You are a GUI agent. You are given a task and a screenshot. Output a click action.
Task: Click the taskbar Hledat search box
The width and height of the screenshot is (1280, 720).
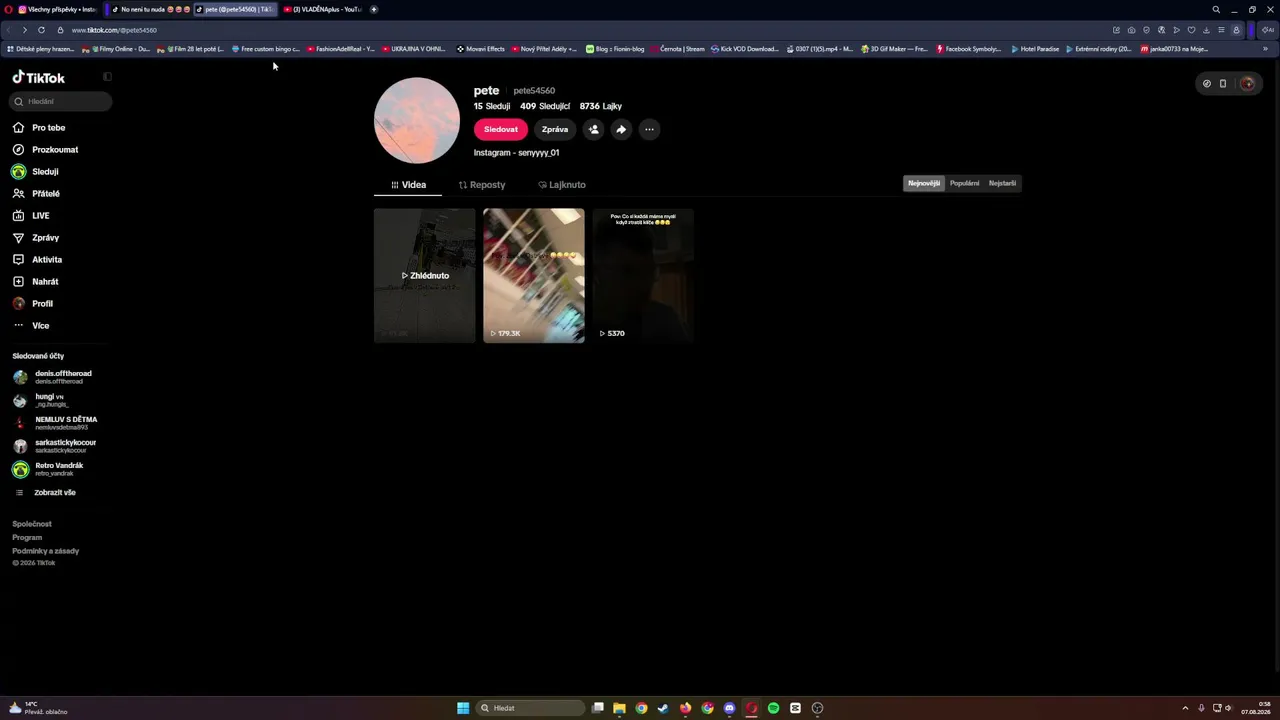[x=531, y=708]
